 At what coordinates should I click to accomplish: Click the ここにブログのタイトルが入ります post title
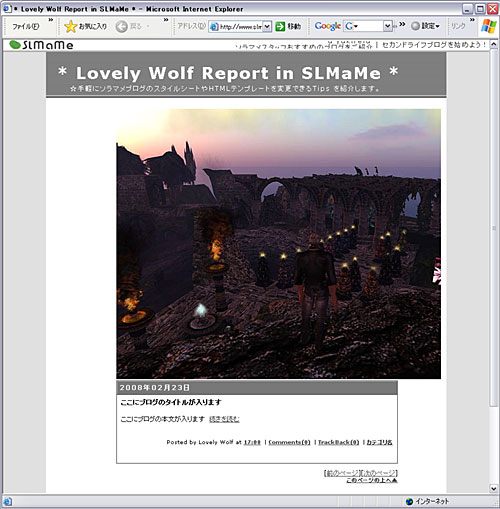click(171, 402)
